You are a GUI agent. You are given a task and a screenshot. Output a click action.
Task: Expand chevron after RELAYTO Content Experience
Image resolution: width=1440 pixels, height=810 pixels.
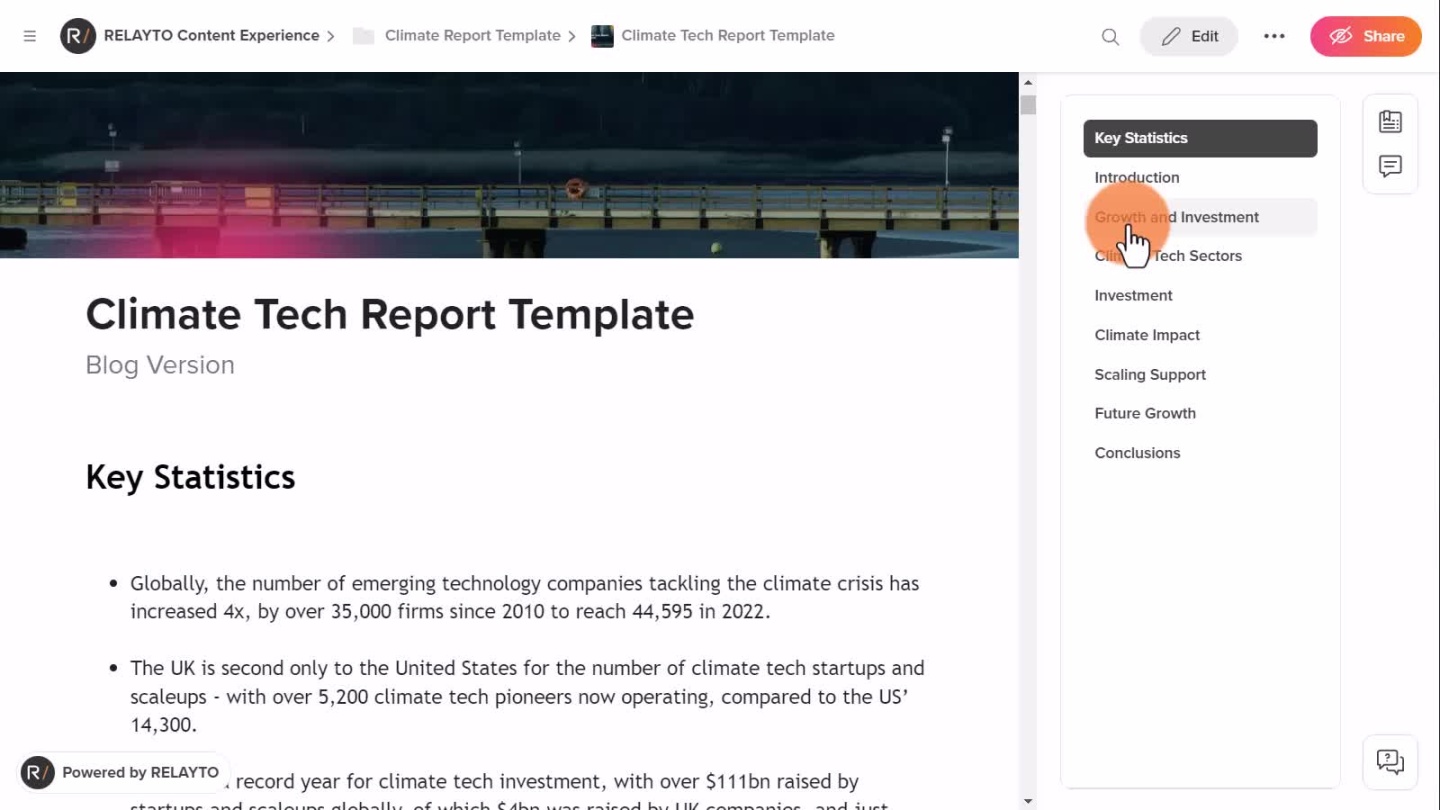click(x=330, y=36)
